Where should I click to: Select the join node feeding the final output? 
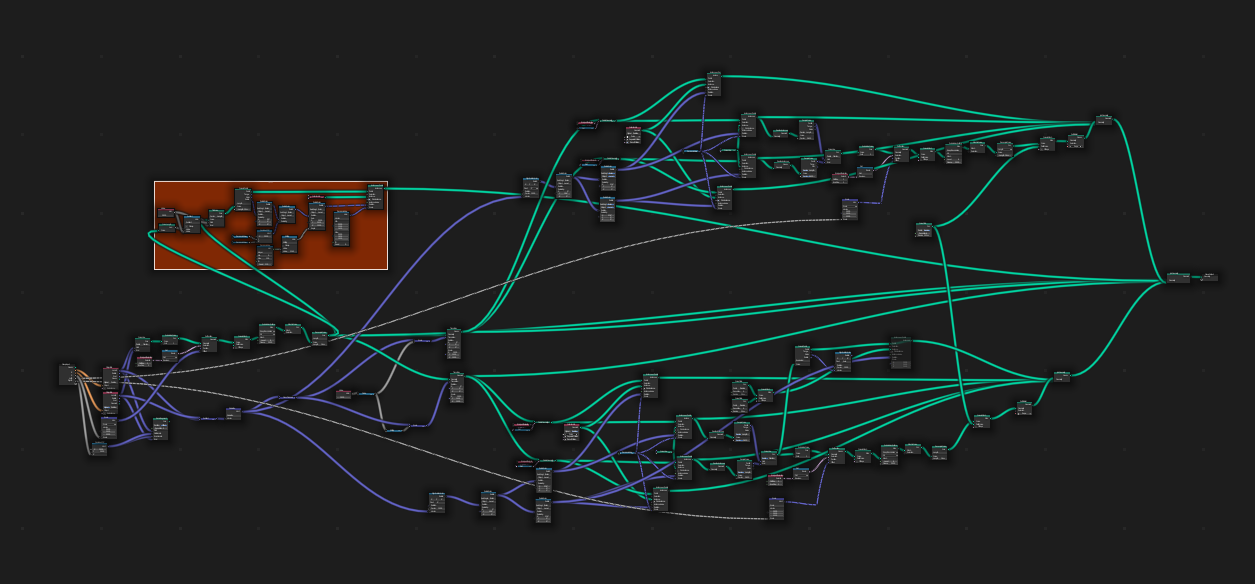(x=1178, y=277)
